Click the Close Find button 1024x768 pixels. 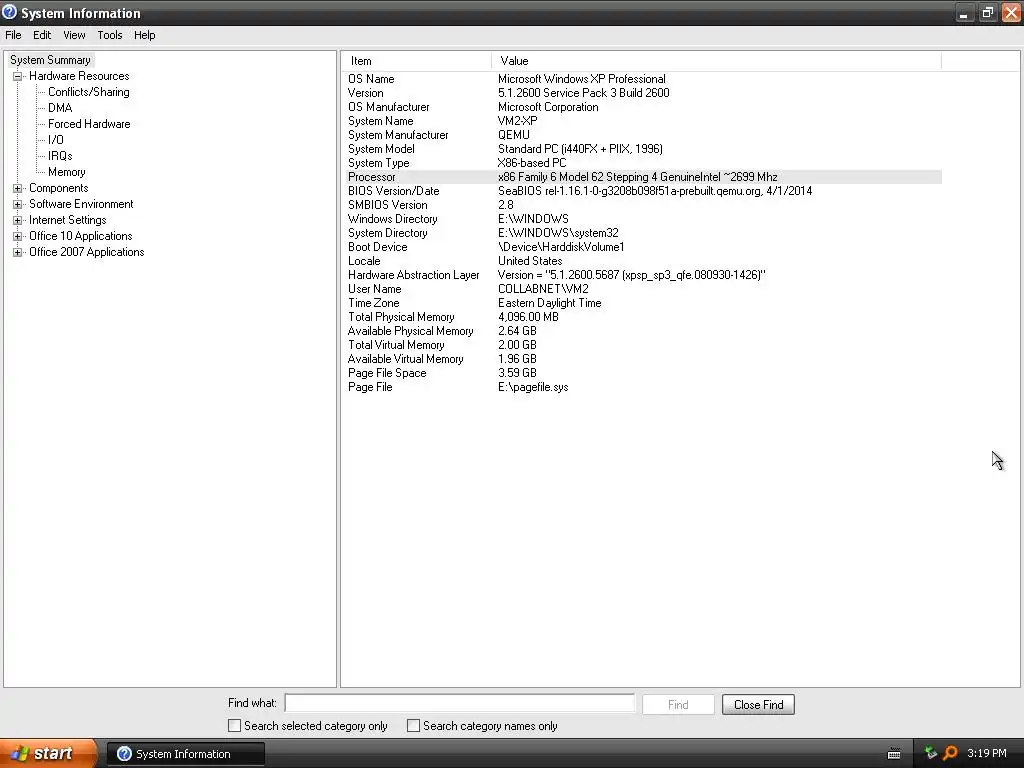click(x=758, y=705)
